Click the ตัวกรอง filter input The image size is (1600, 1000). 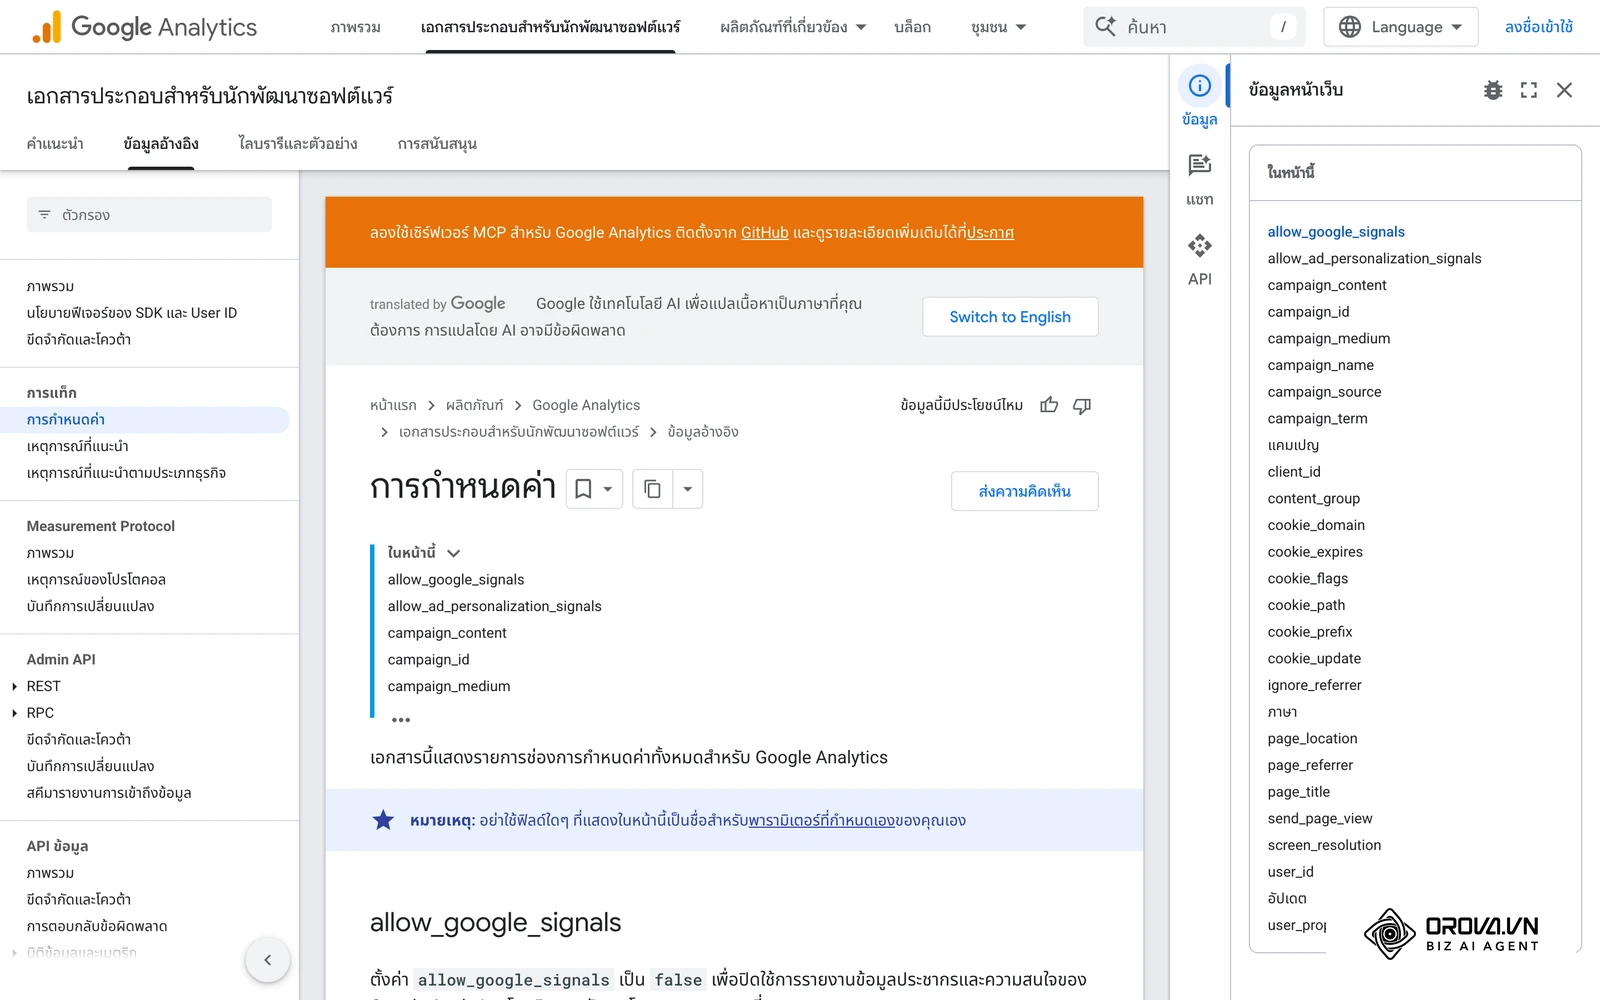click(x=149, y=215)
